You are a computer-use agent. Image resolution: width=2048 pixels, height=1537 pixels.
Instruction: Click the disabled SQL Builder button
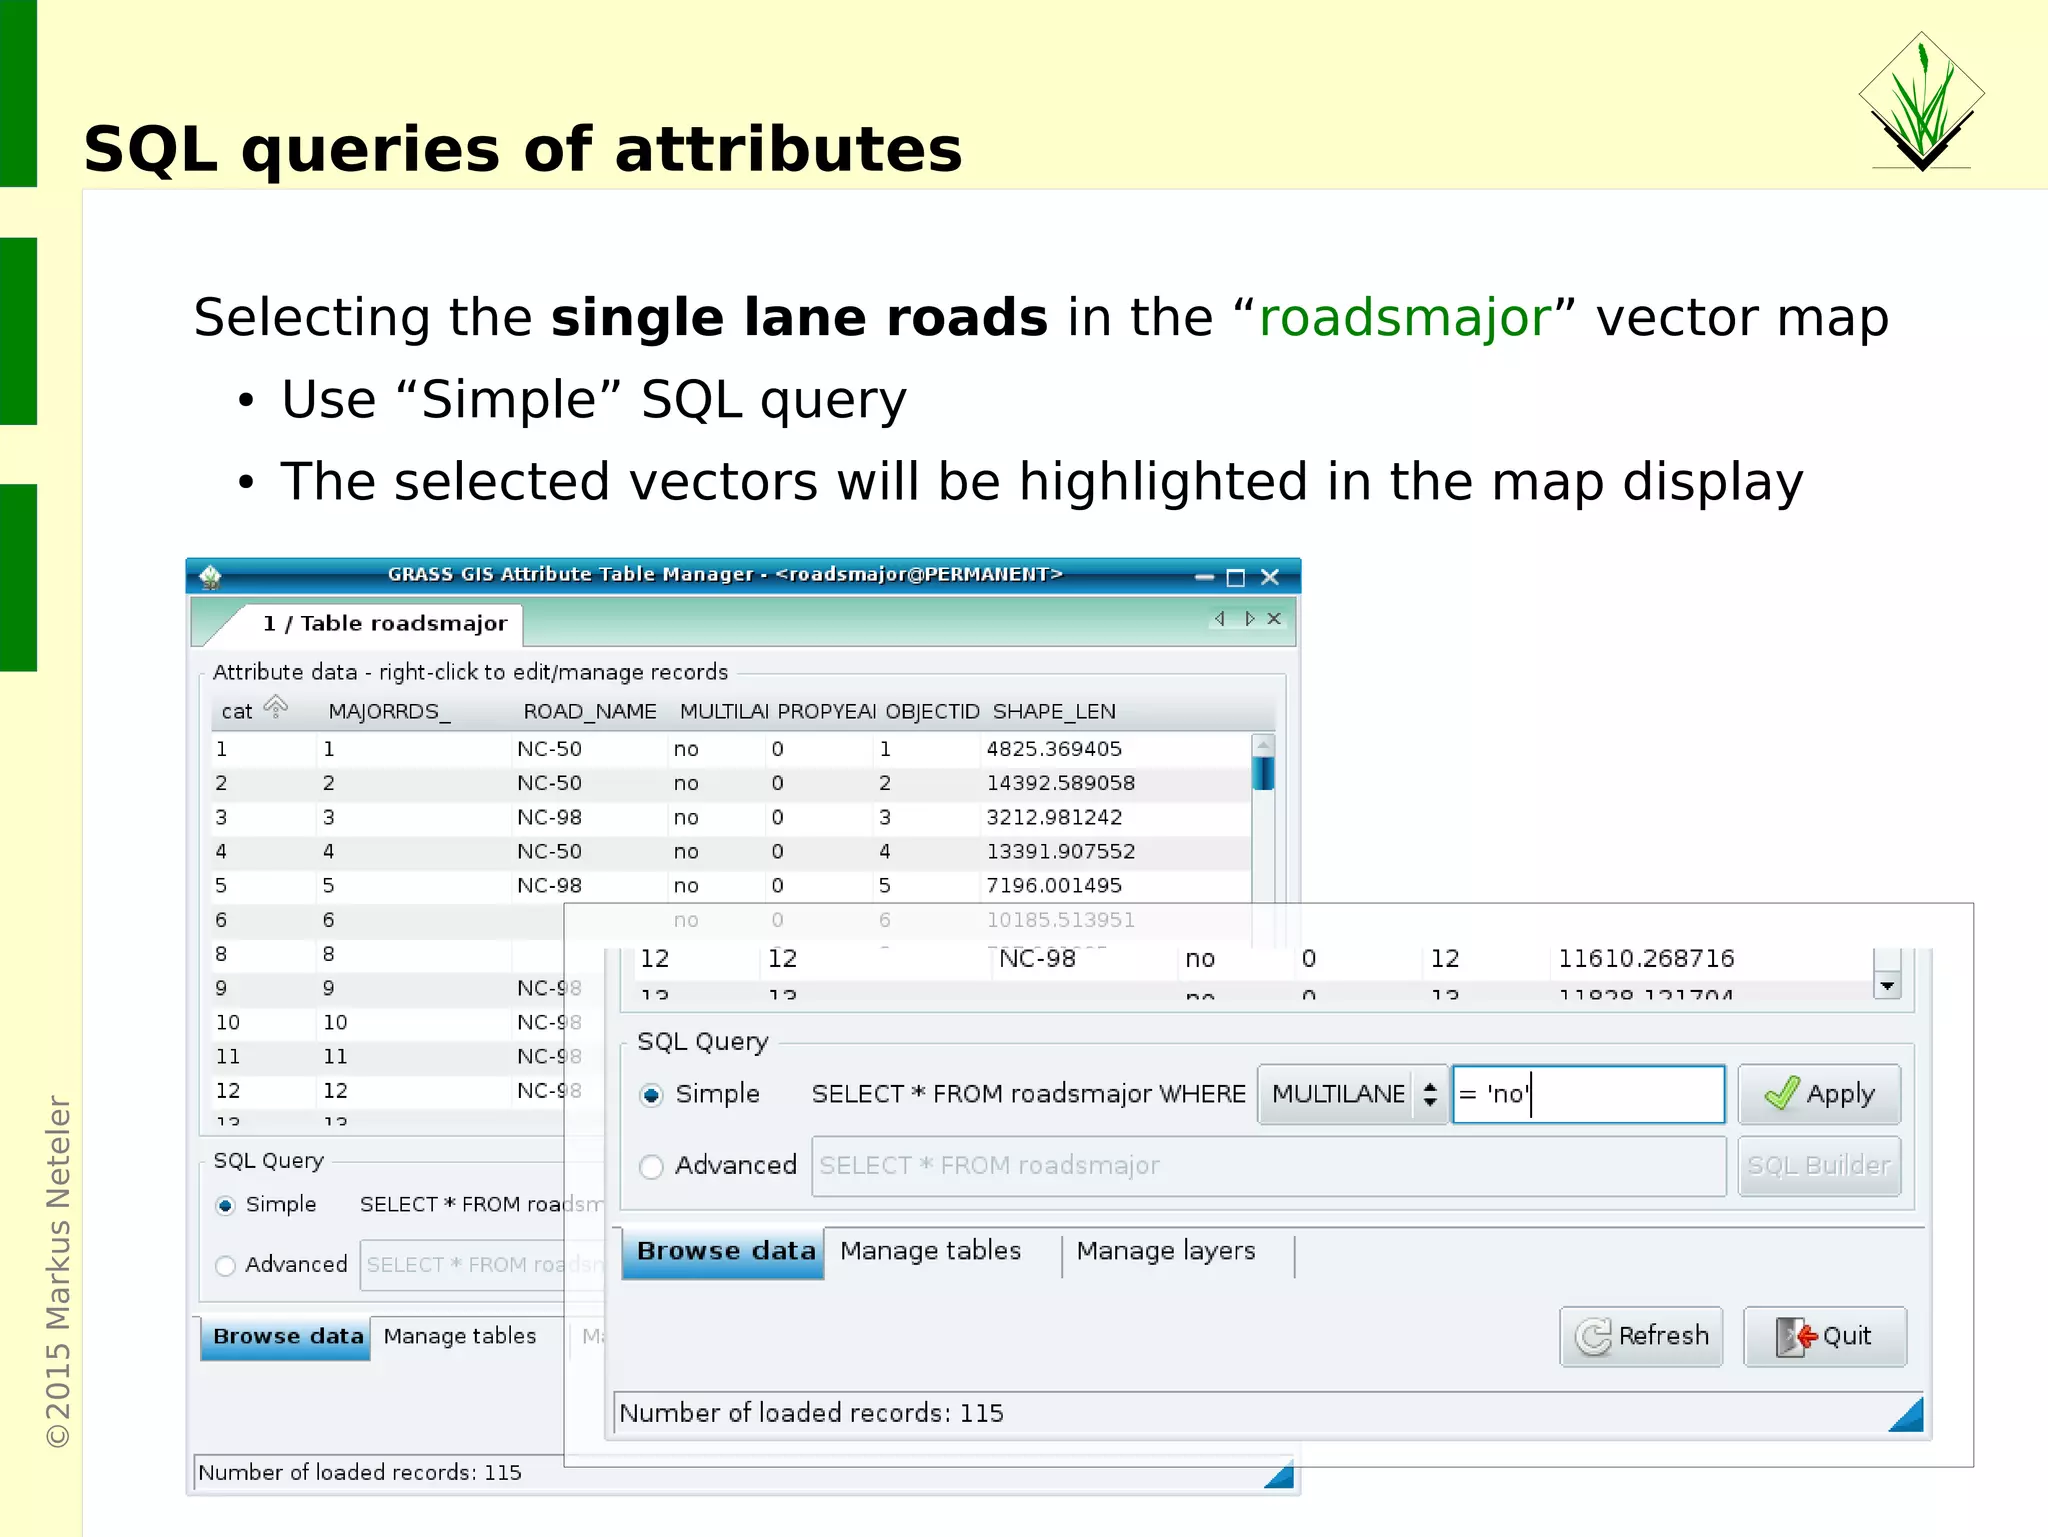1819,1166
